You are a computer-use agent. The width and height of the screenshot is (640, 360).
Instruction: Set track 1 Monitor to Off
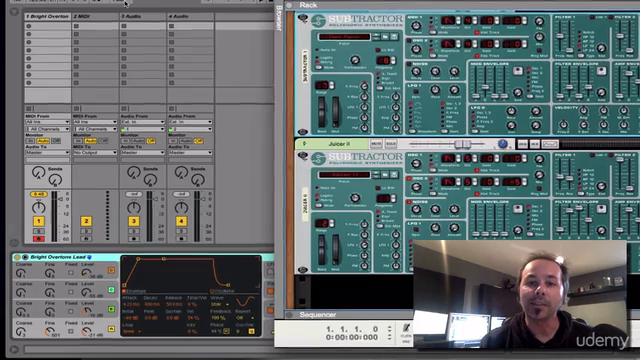56,141
